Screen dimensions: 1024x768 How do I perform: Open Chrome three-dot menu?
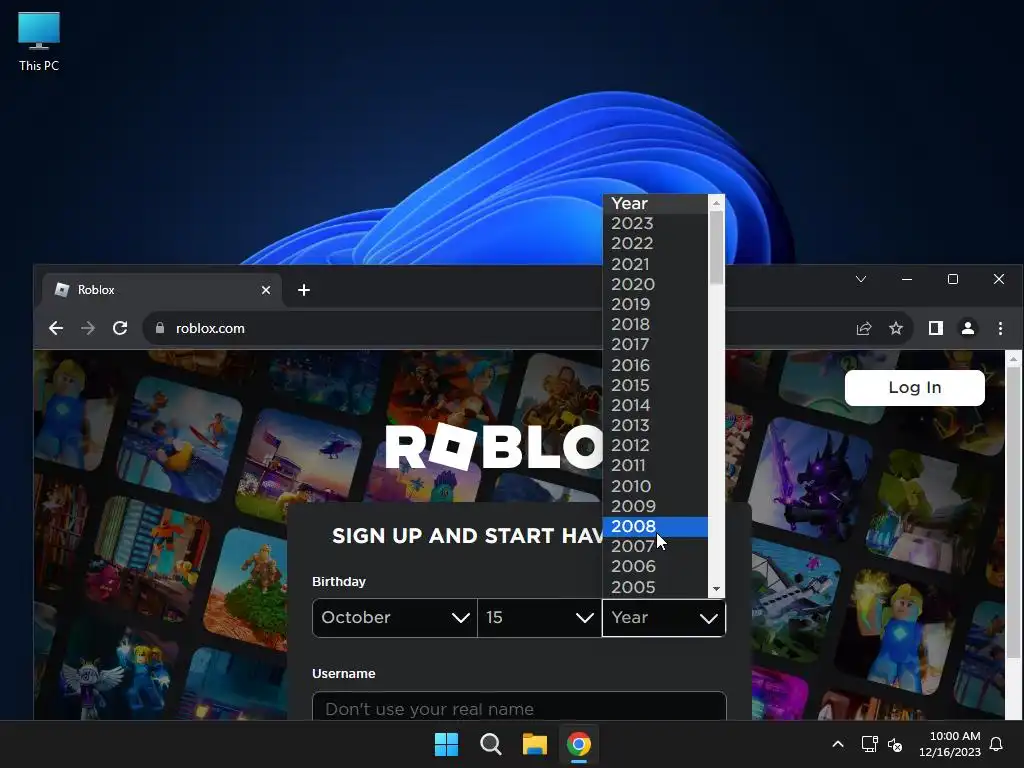(x=1000, y=328)
